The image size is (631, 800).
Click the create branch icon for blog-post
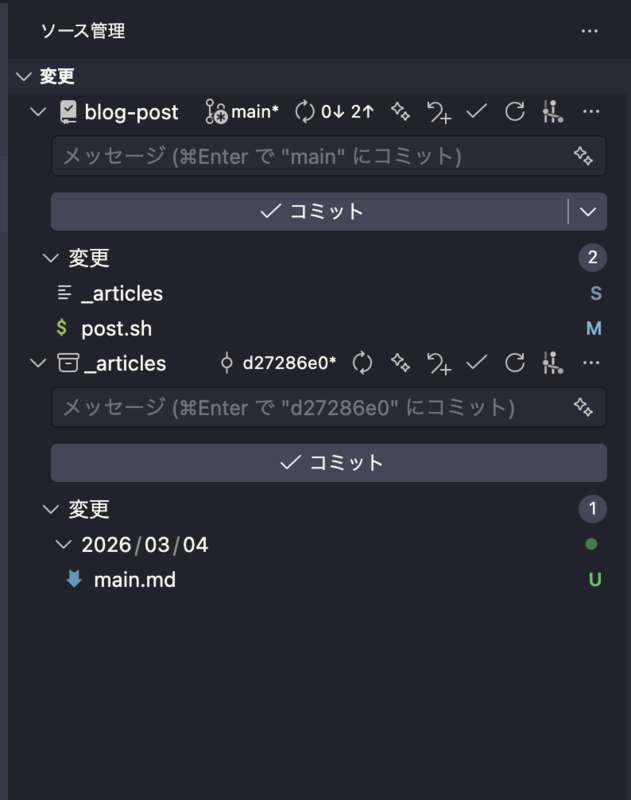[x=439, y=112]
